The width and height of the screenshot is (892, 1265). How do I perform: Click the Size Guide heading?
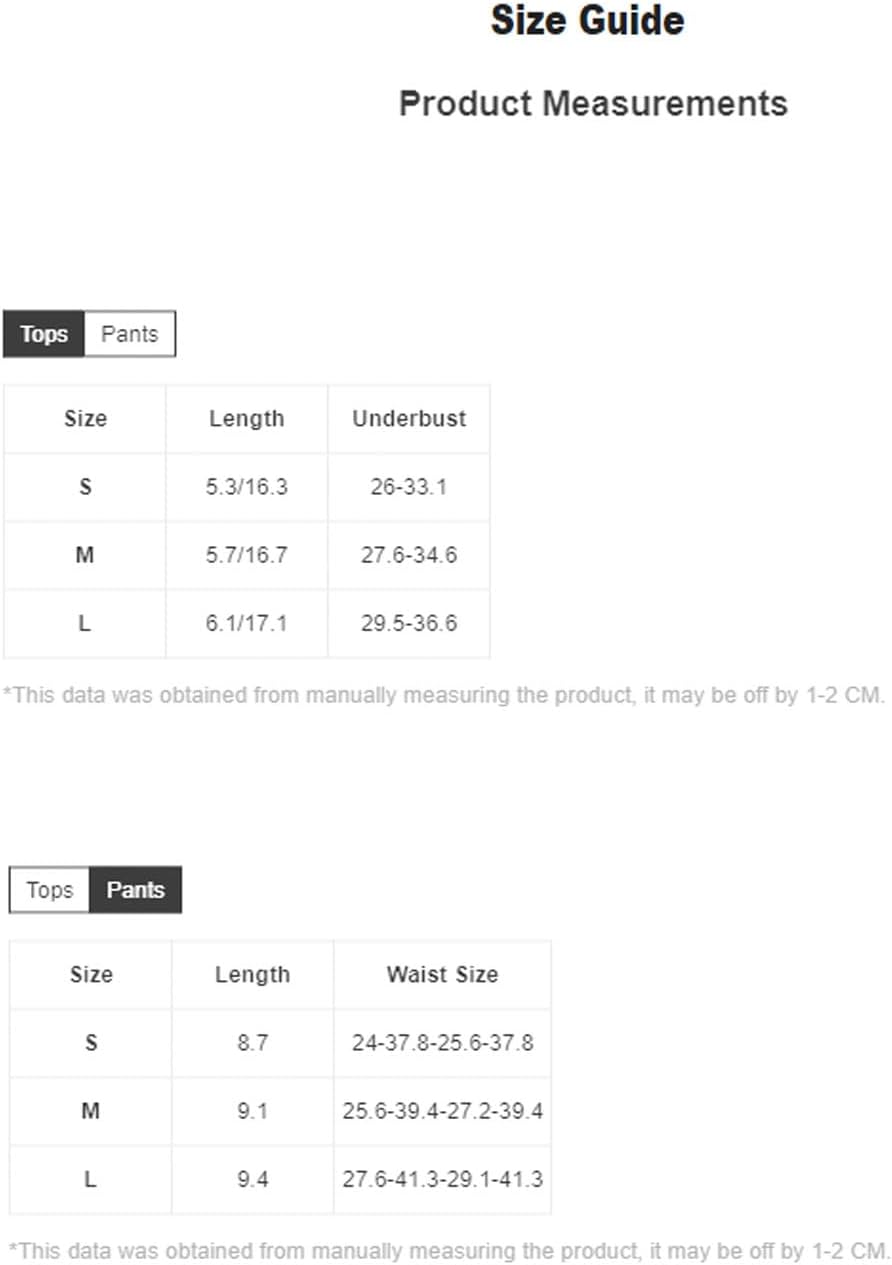pos(588,21)
